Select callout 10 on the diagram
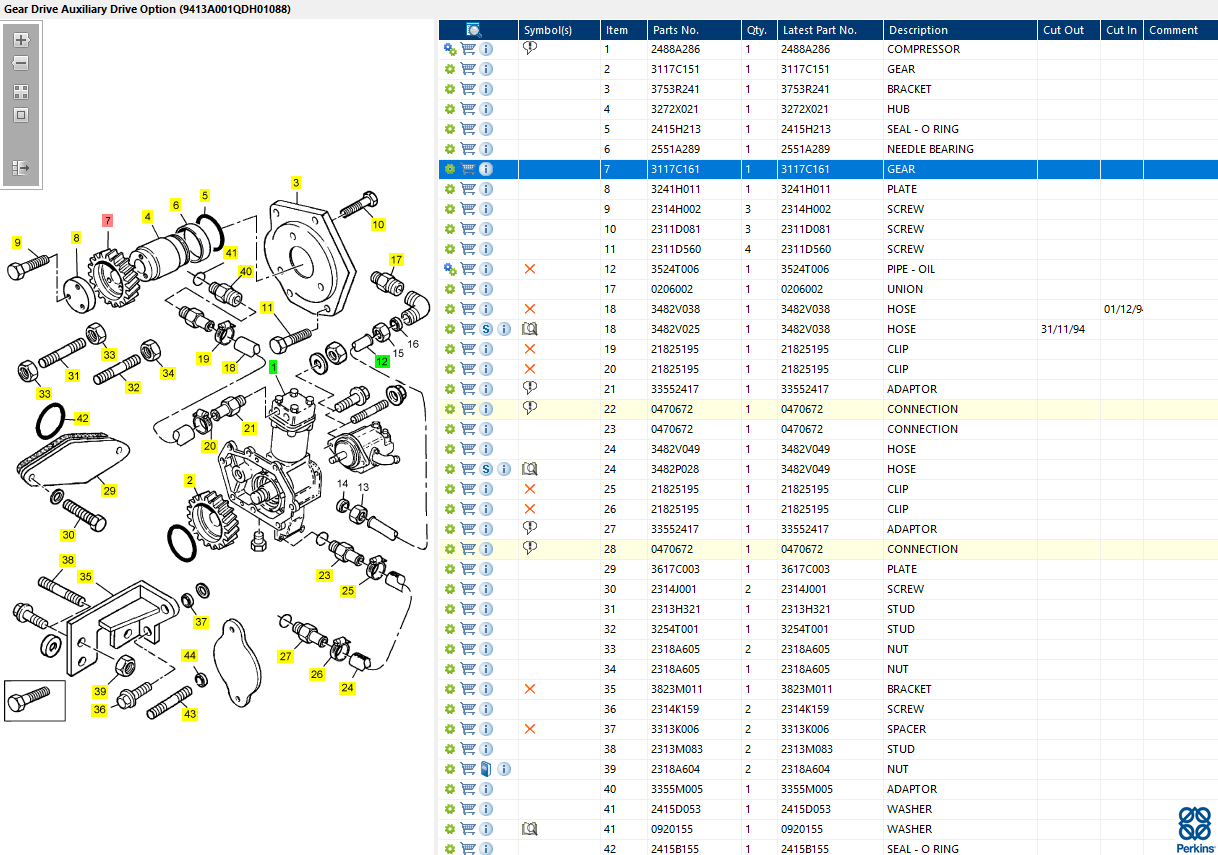Image resolution: width=1218 pixels, height=855 pixels. tap(378, 225)
